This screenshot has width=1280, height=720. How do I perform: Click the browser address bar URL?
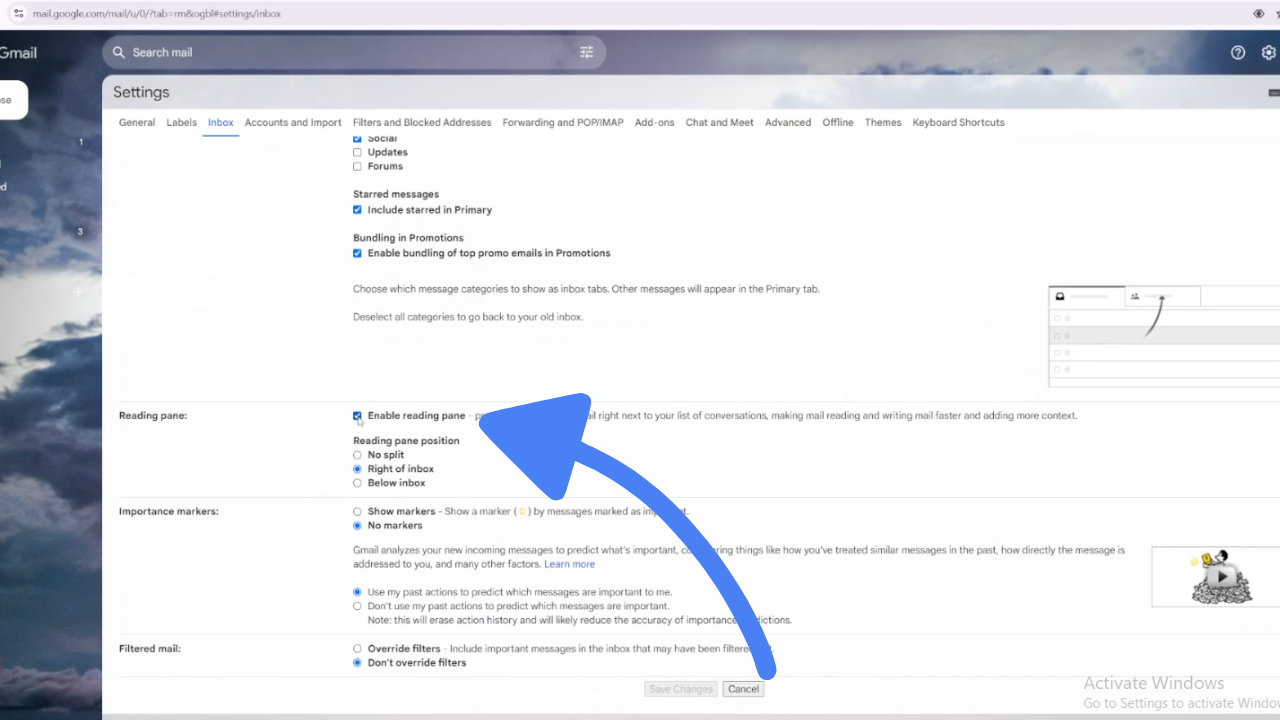(157, 14)
